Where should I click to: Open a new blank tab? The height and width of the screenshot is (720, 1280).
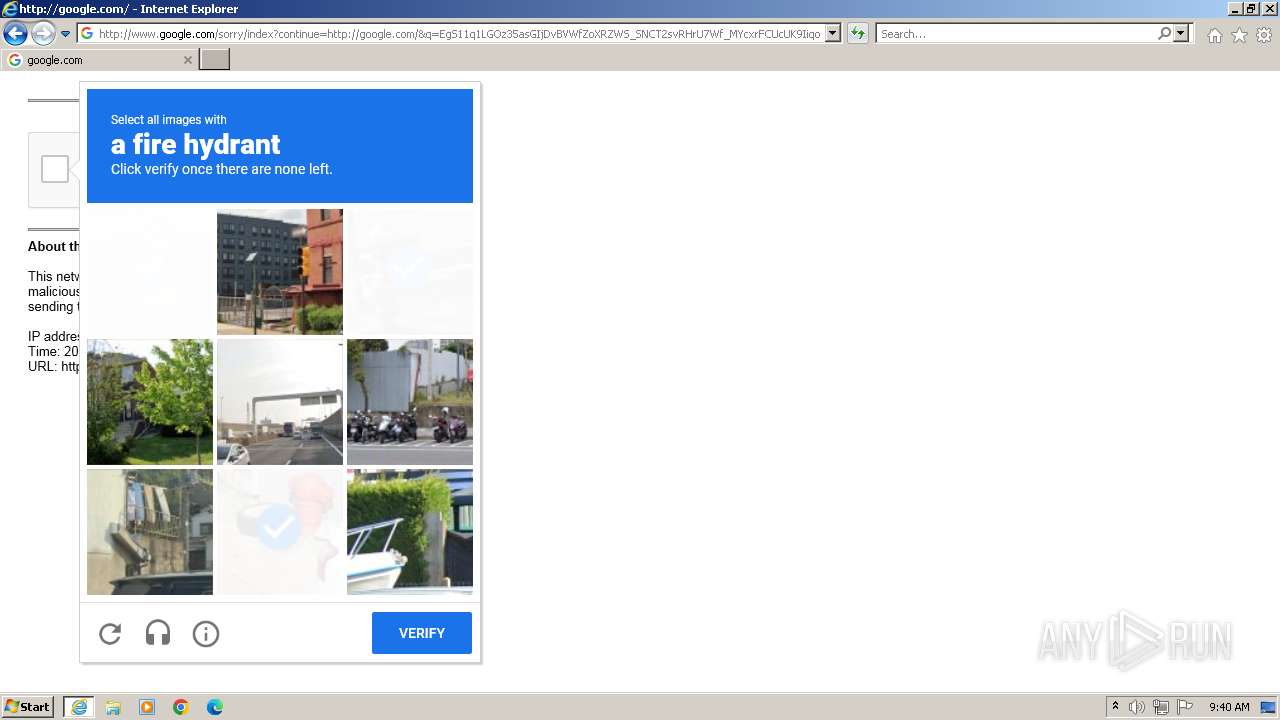215,60
